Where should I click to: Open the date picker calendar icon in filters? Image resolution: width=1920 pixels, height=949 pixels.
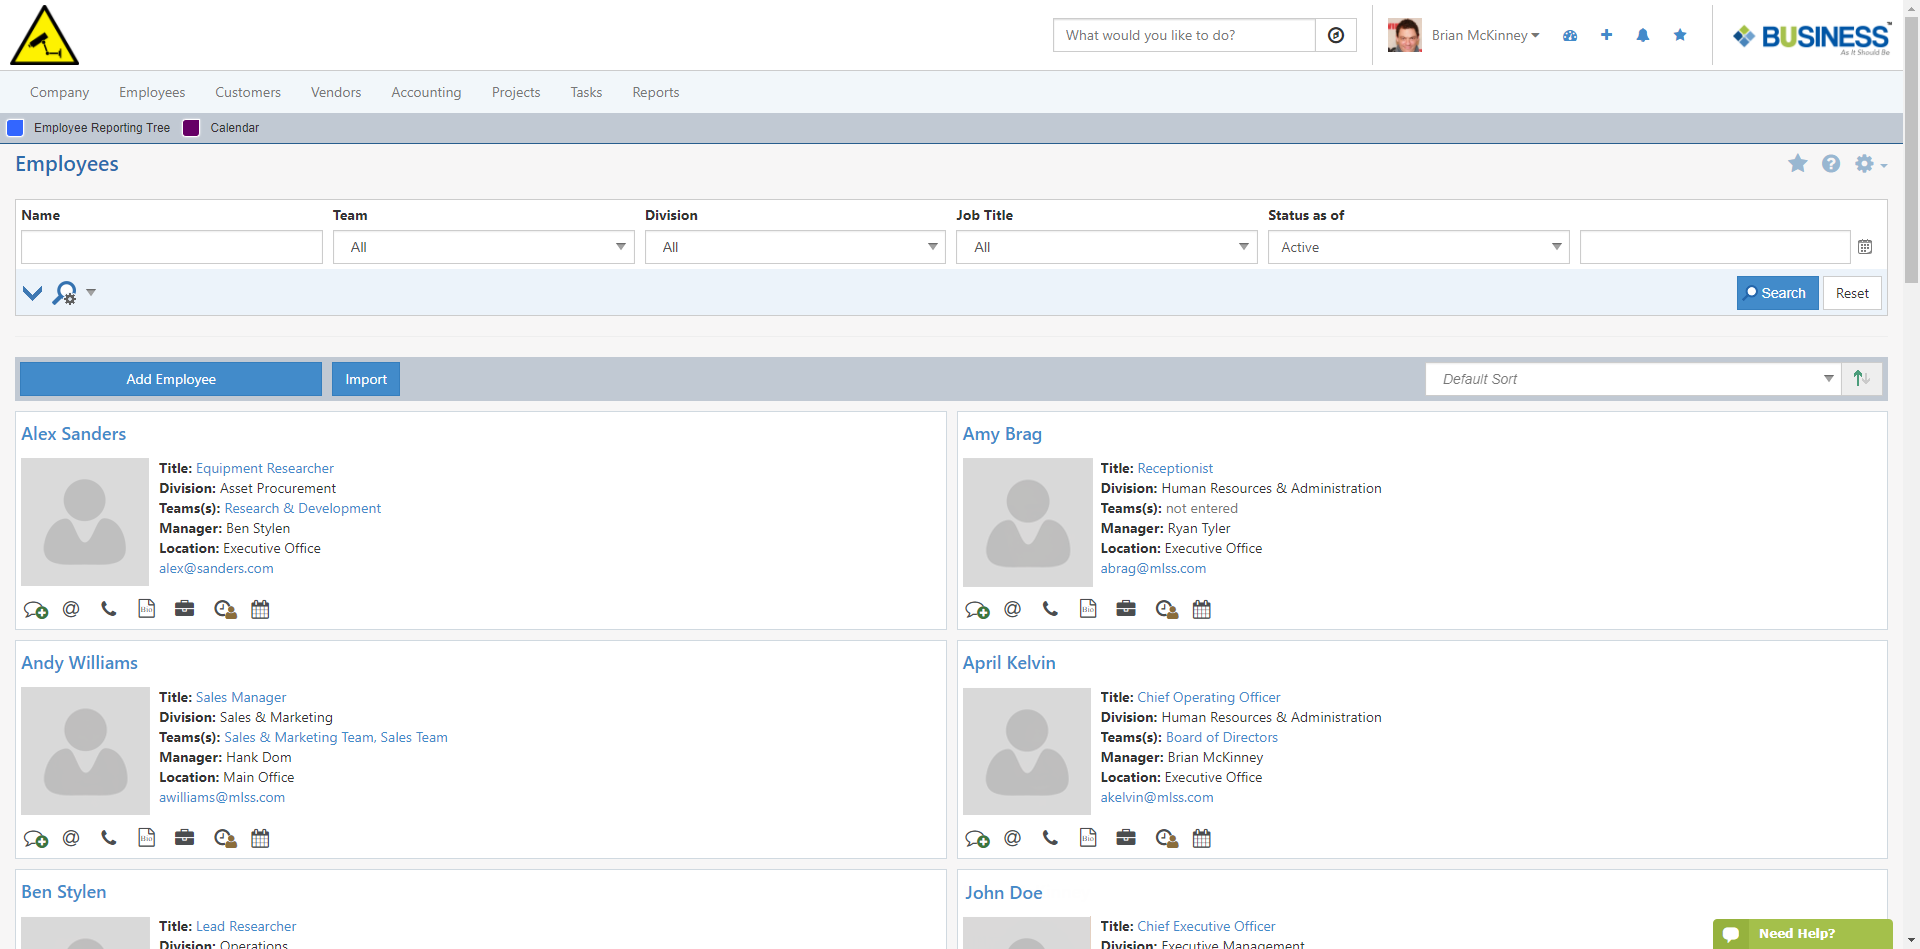tap(1865, 247)
